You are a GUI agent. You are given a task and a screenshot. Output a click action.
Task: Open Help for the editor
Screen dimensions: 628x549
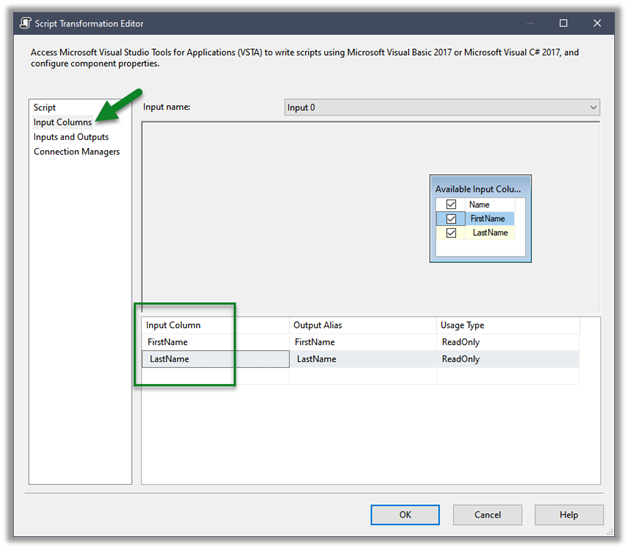click(568, 515)
